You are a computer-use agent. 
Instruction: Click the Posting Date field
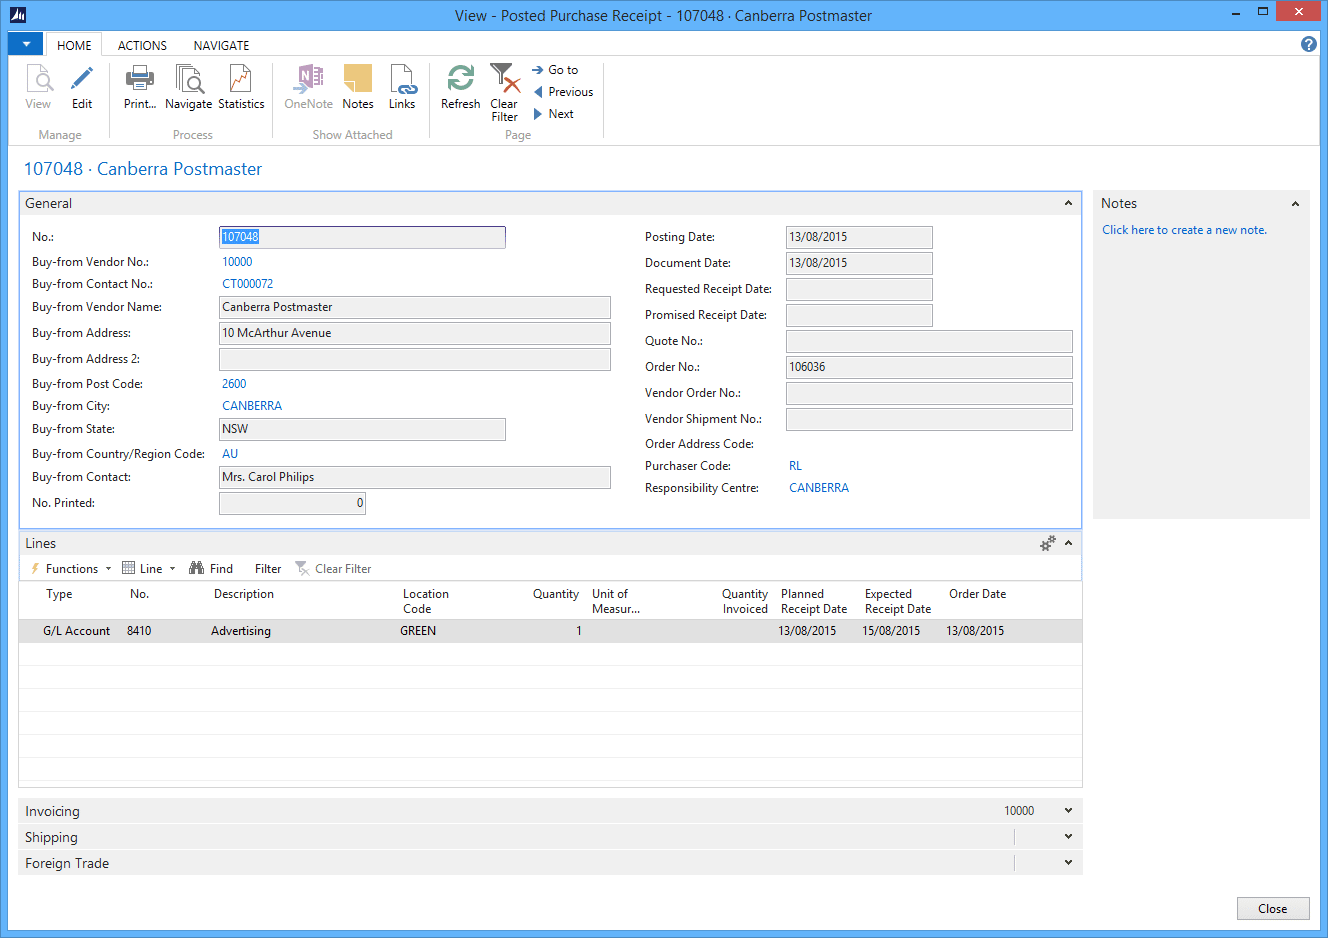[859, 237]
